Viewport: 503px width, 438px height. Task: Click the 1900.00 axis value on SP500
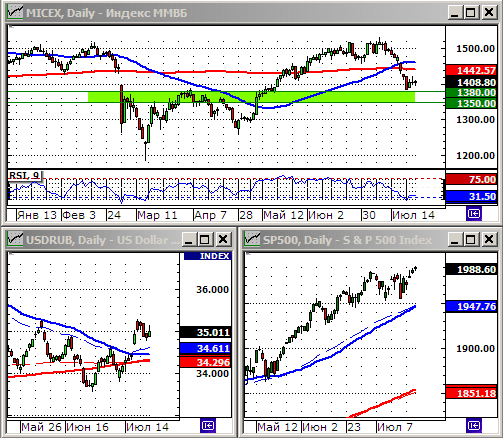pyautogui.click(x=475, y=349)
